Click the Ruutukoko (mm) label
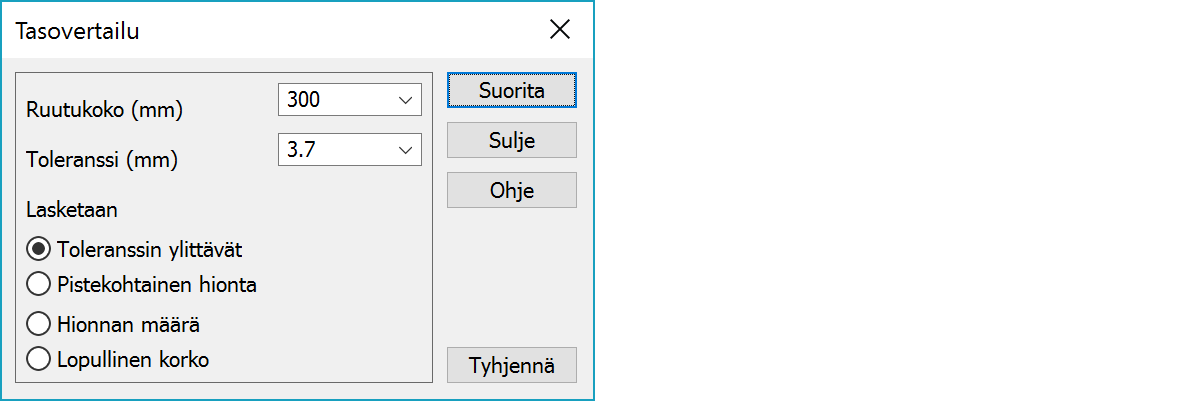Viewport: 1200px width, 401px height. pyautogui.click(x=105, y=110)
